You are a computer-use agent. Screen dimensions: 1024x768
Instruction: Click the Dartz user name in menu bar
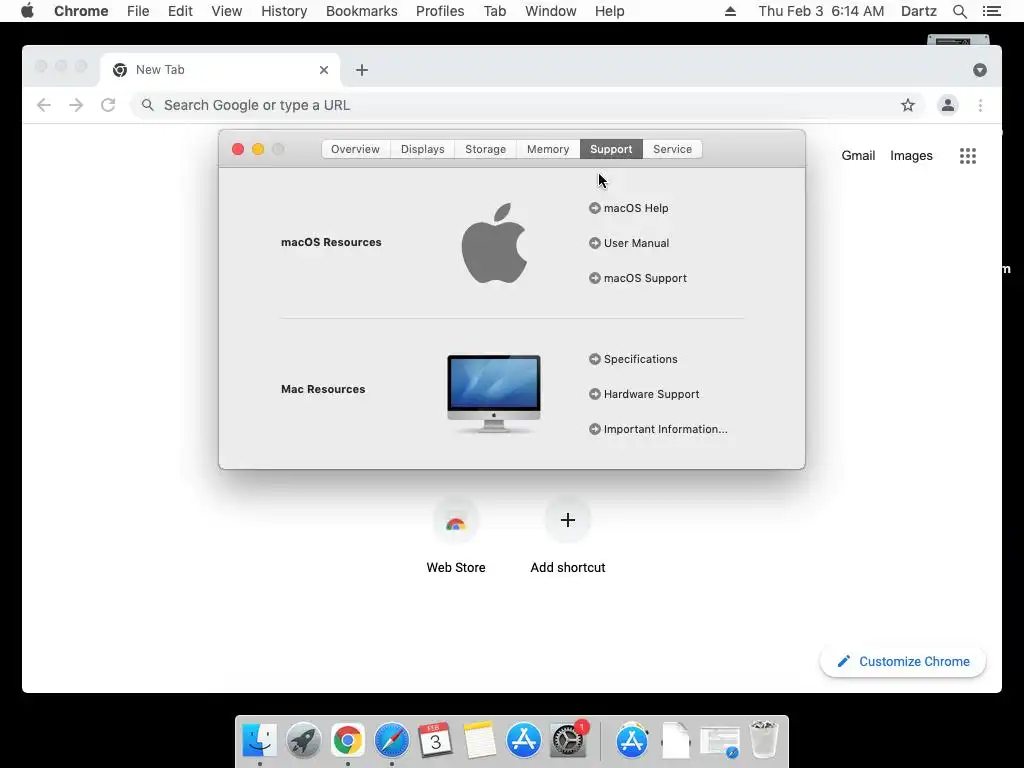pyautogui.click(x=918, y=11)
